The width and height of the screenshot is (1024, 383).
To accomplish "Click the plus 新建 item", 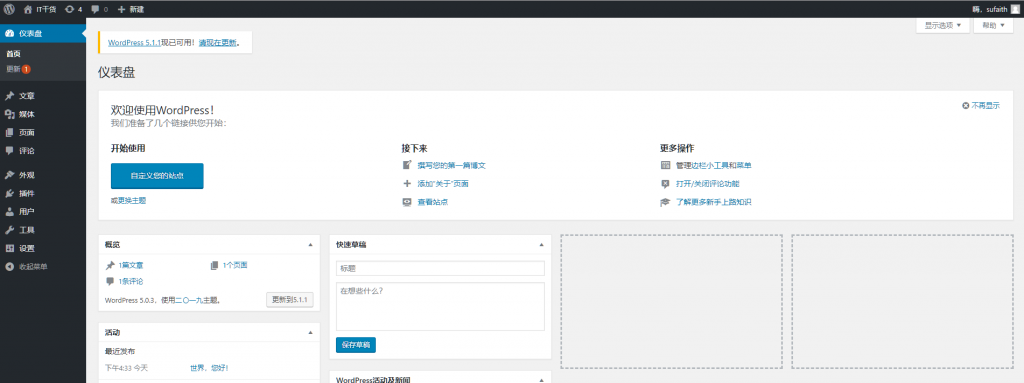I will pyautogui.click(x=131, y=9).
